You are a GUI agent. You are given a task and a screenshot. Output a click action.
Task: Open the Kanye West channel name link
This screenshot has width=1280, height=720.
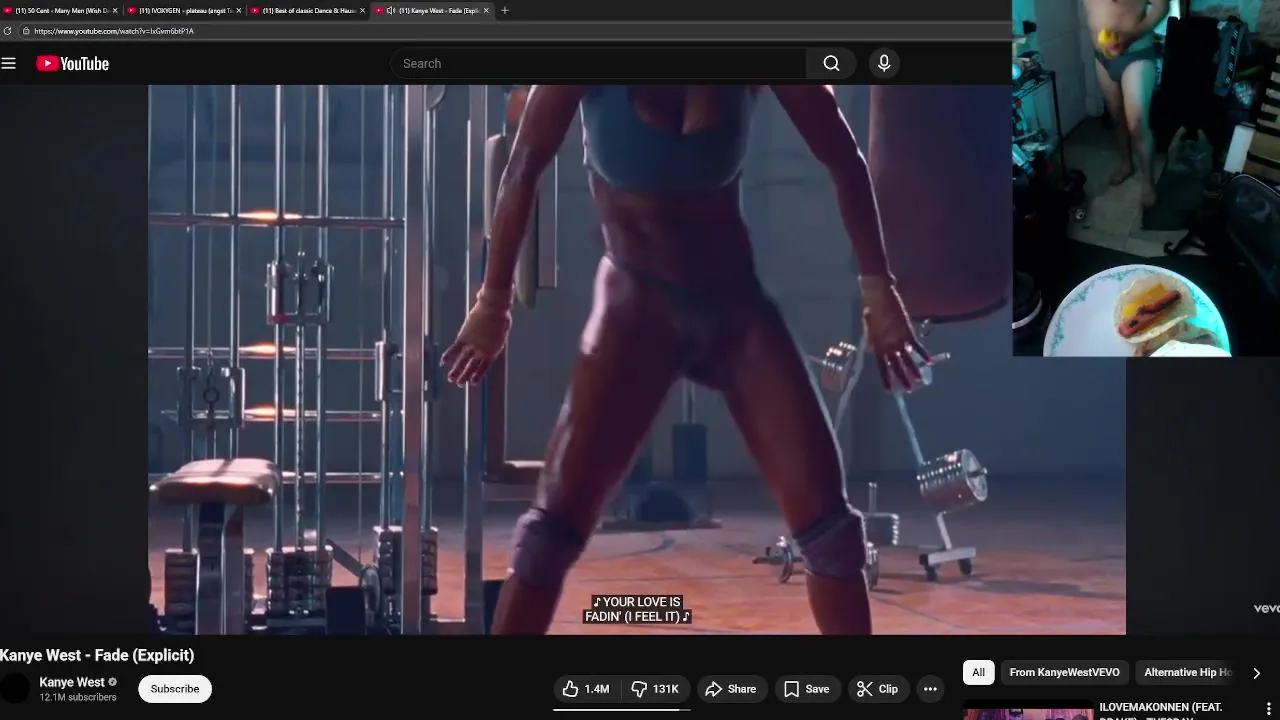tap(72, 682)
